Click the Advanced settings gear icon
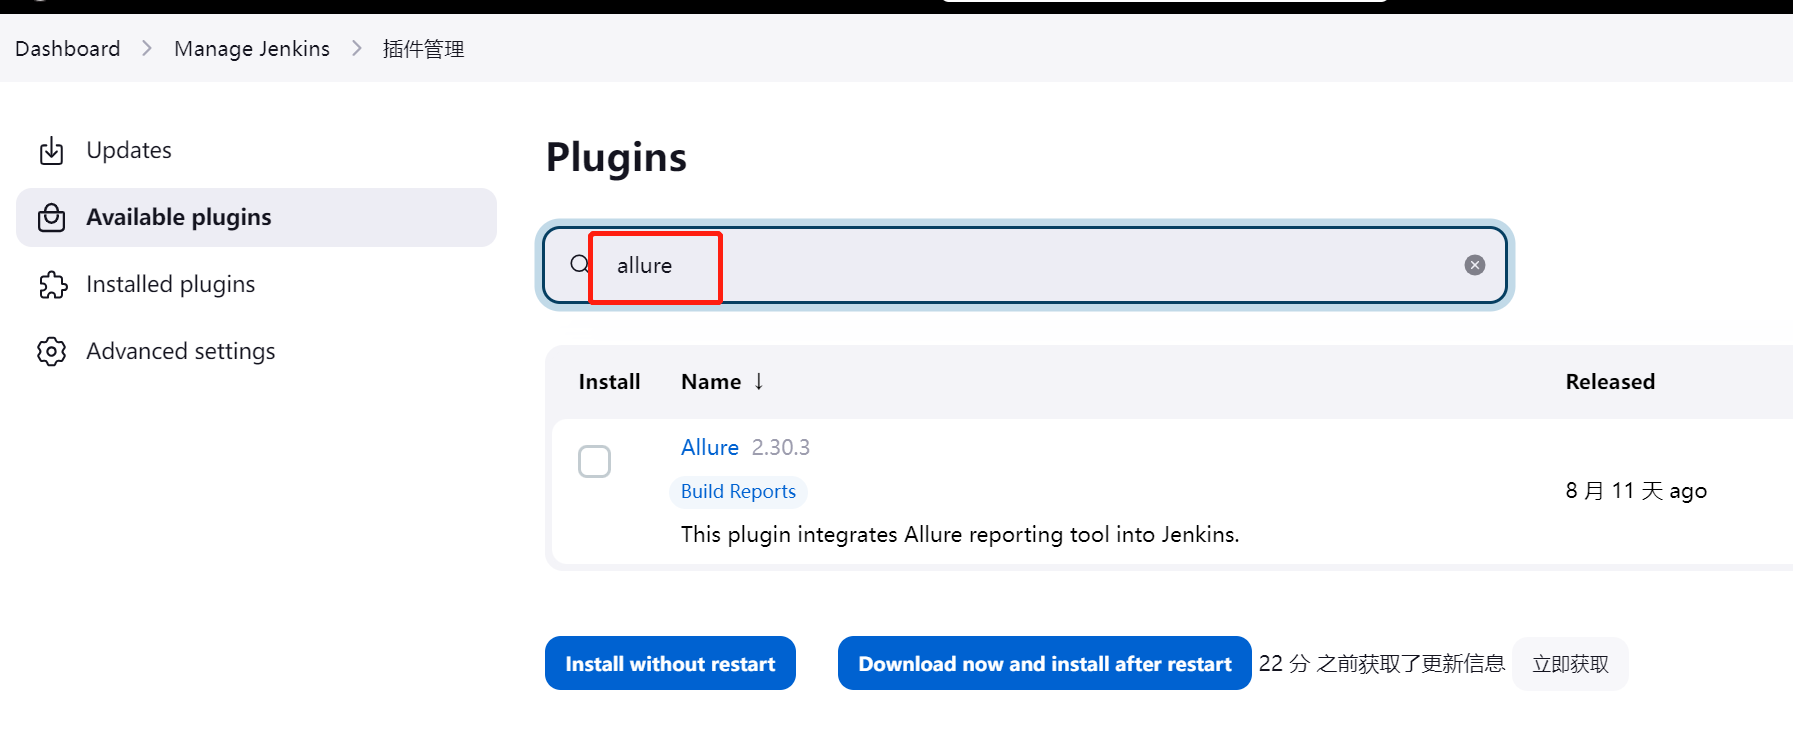1793x746 pixels. (51, 352)
